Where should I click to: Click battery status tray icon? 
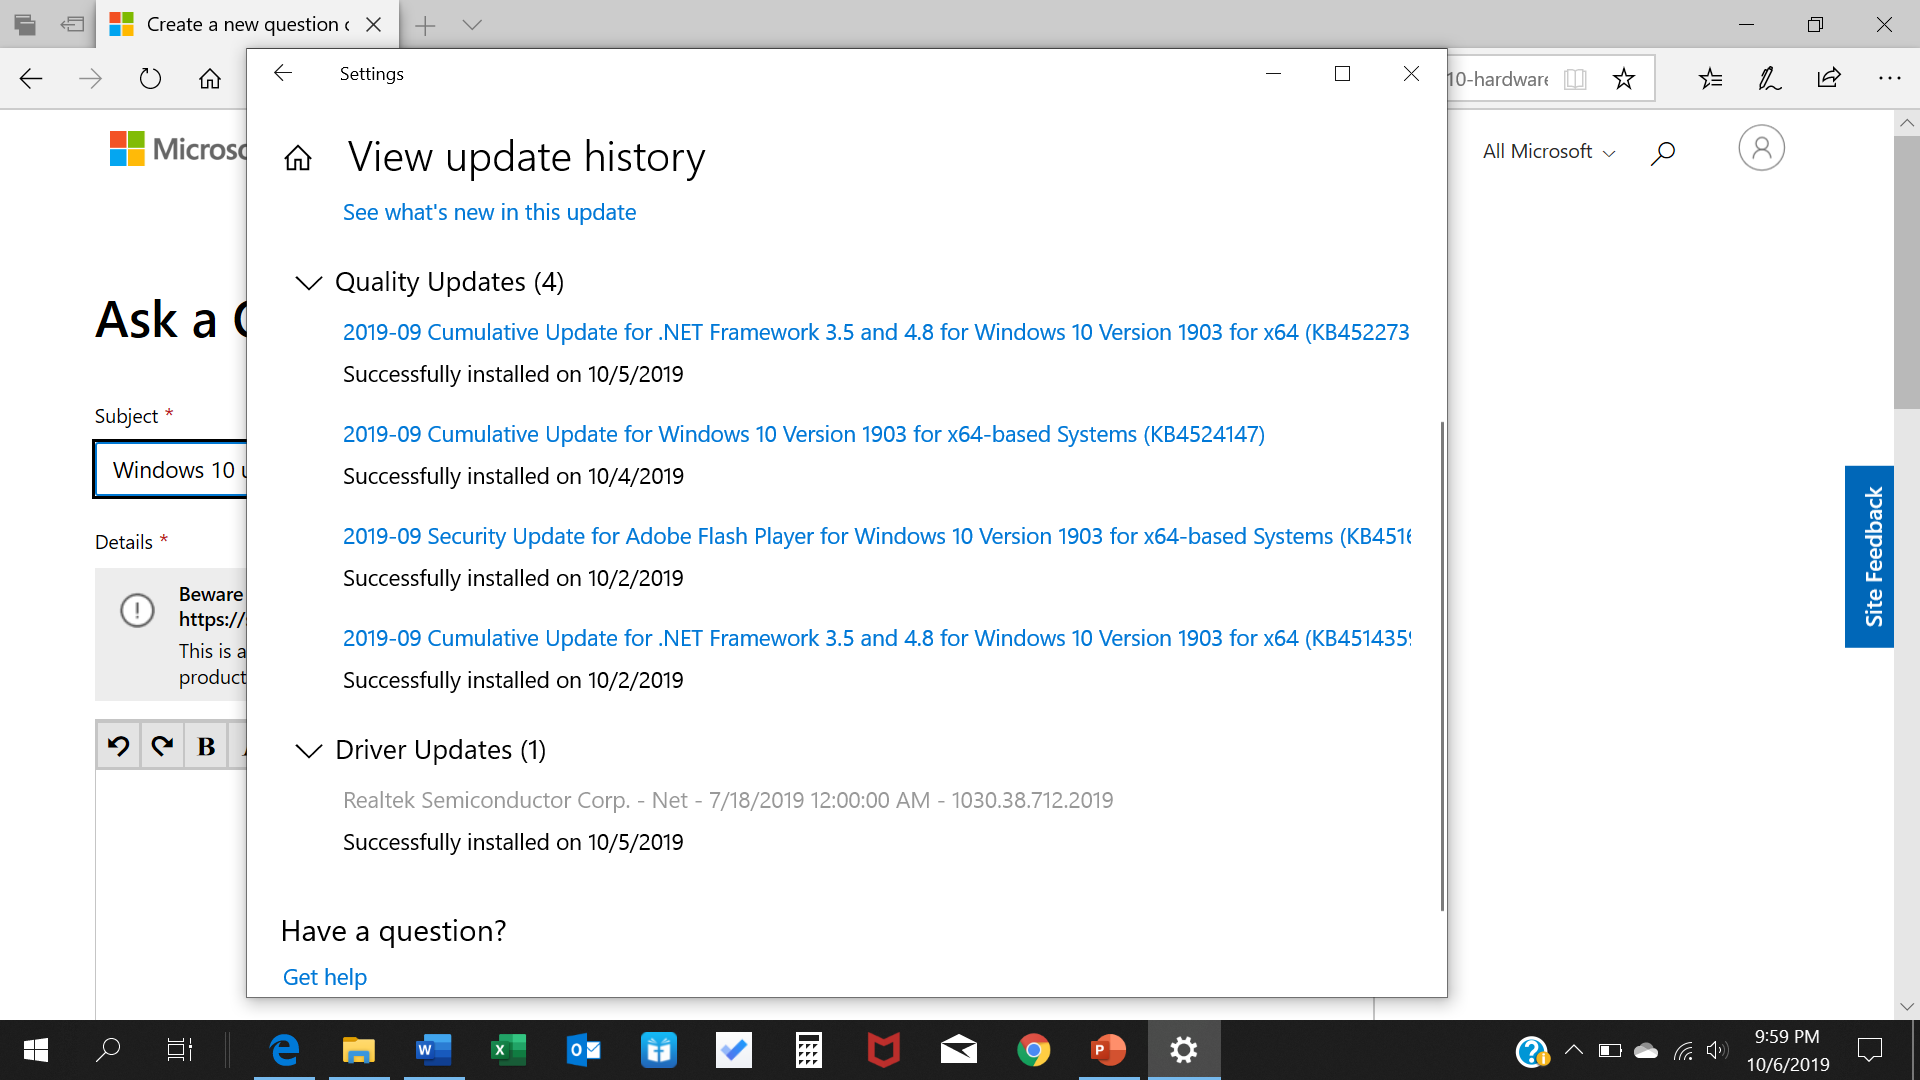coord(1610,1050)
